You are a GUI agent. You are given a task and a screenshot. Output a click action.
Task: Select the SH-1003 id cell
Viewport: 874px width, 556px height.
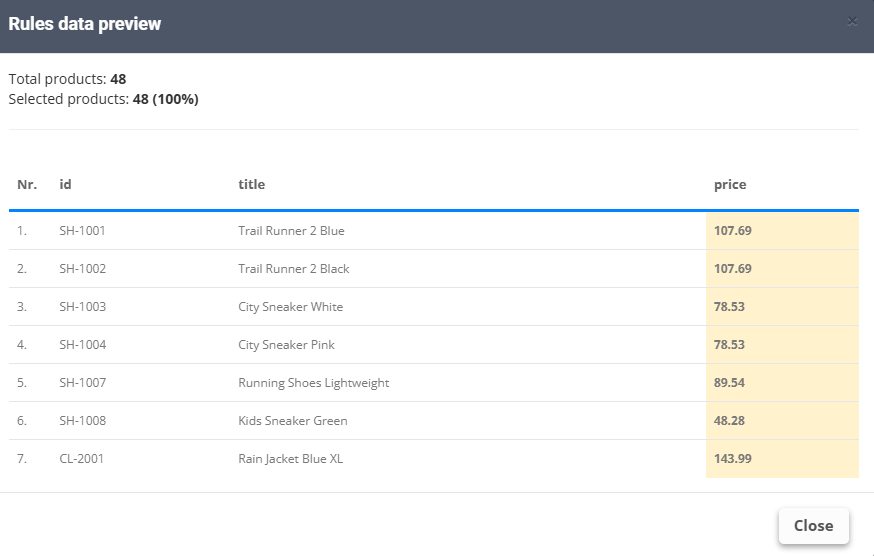[x=82, y=307]
